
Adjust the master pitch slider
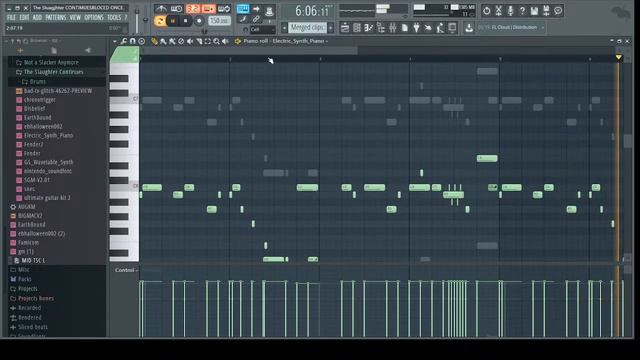(x=145, y=20)
